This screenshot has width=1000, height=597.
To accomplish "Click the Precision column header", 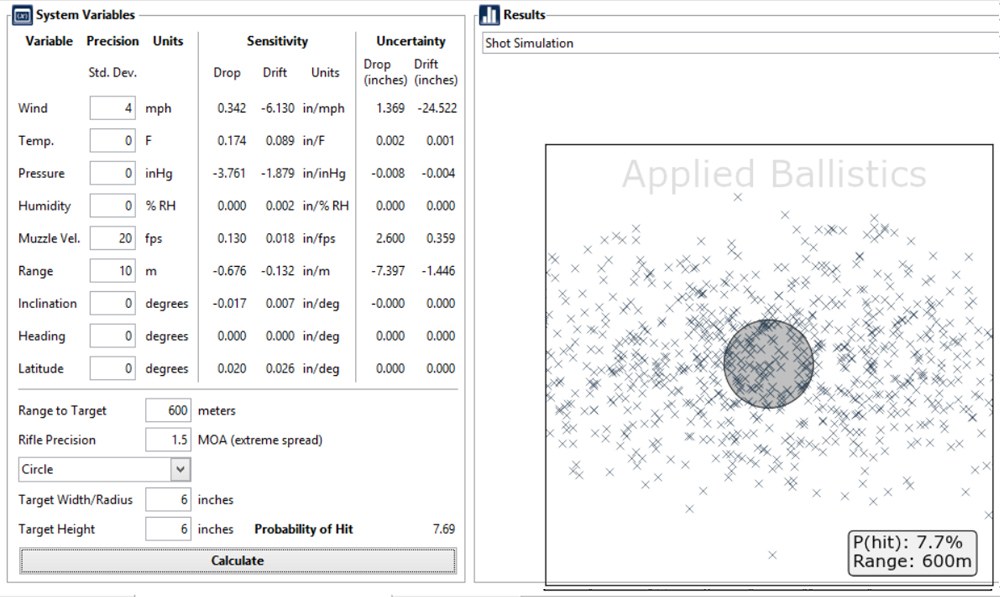I will [x=113, y=41].
